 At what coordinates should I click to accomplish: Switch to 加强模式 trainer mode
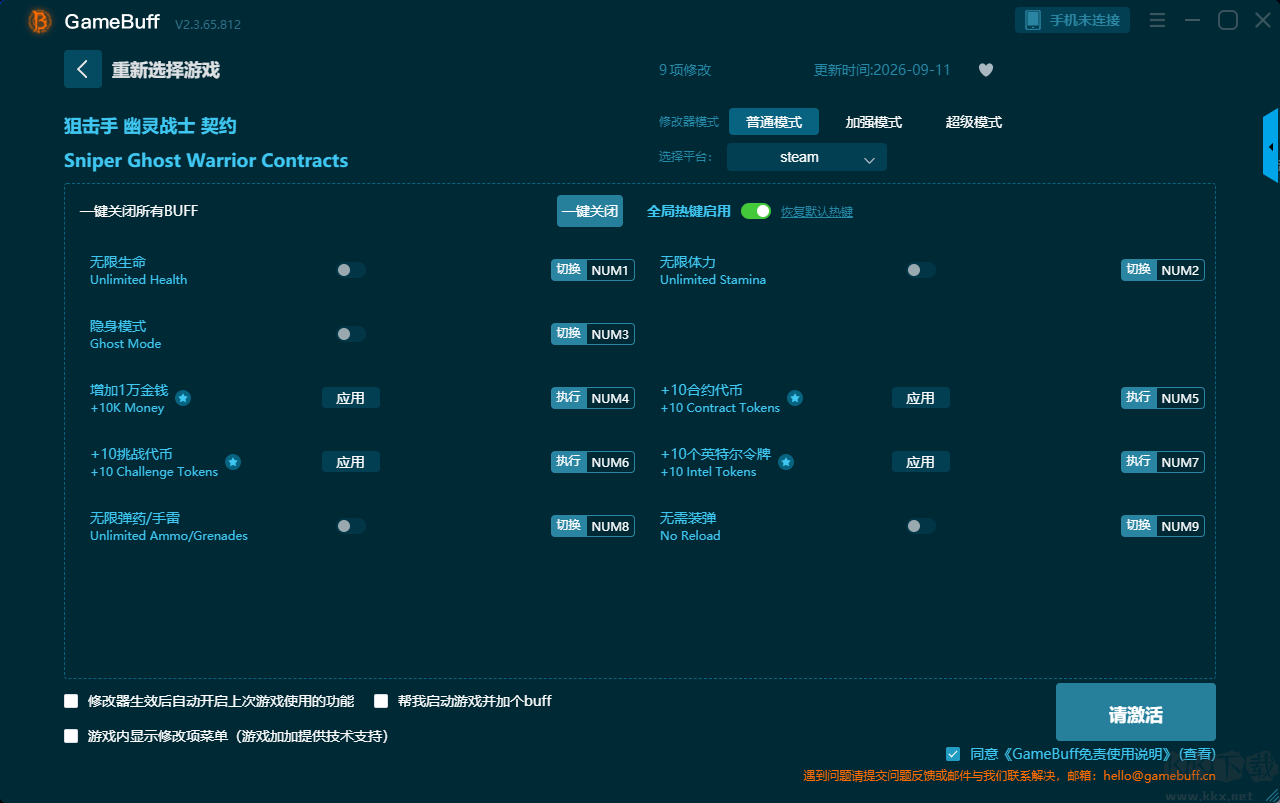click(874, 122)
